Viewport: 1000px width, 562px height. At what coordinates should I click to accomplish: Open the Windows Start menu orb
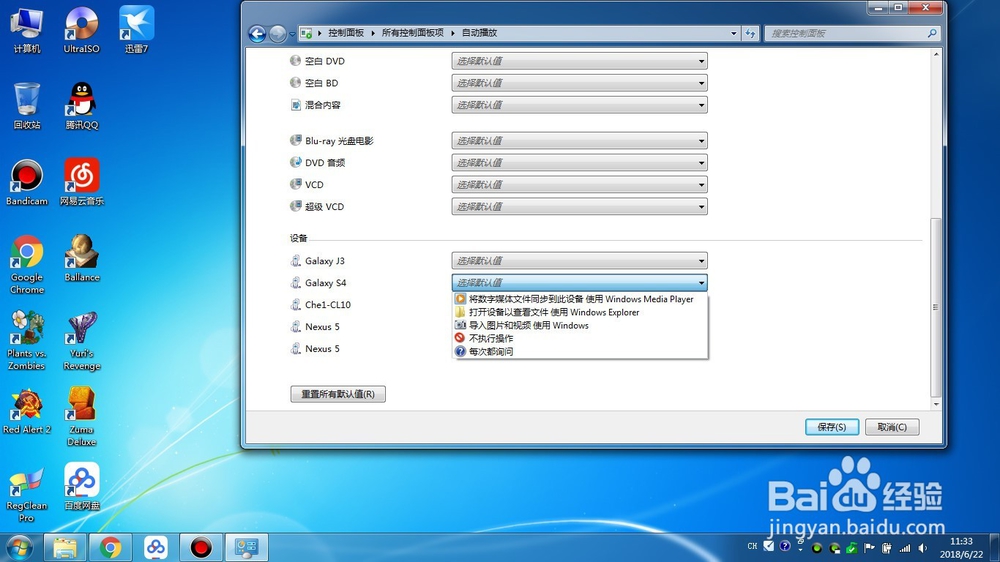click(x=19, y=547)
